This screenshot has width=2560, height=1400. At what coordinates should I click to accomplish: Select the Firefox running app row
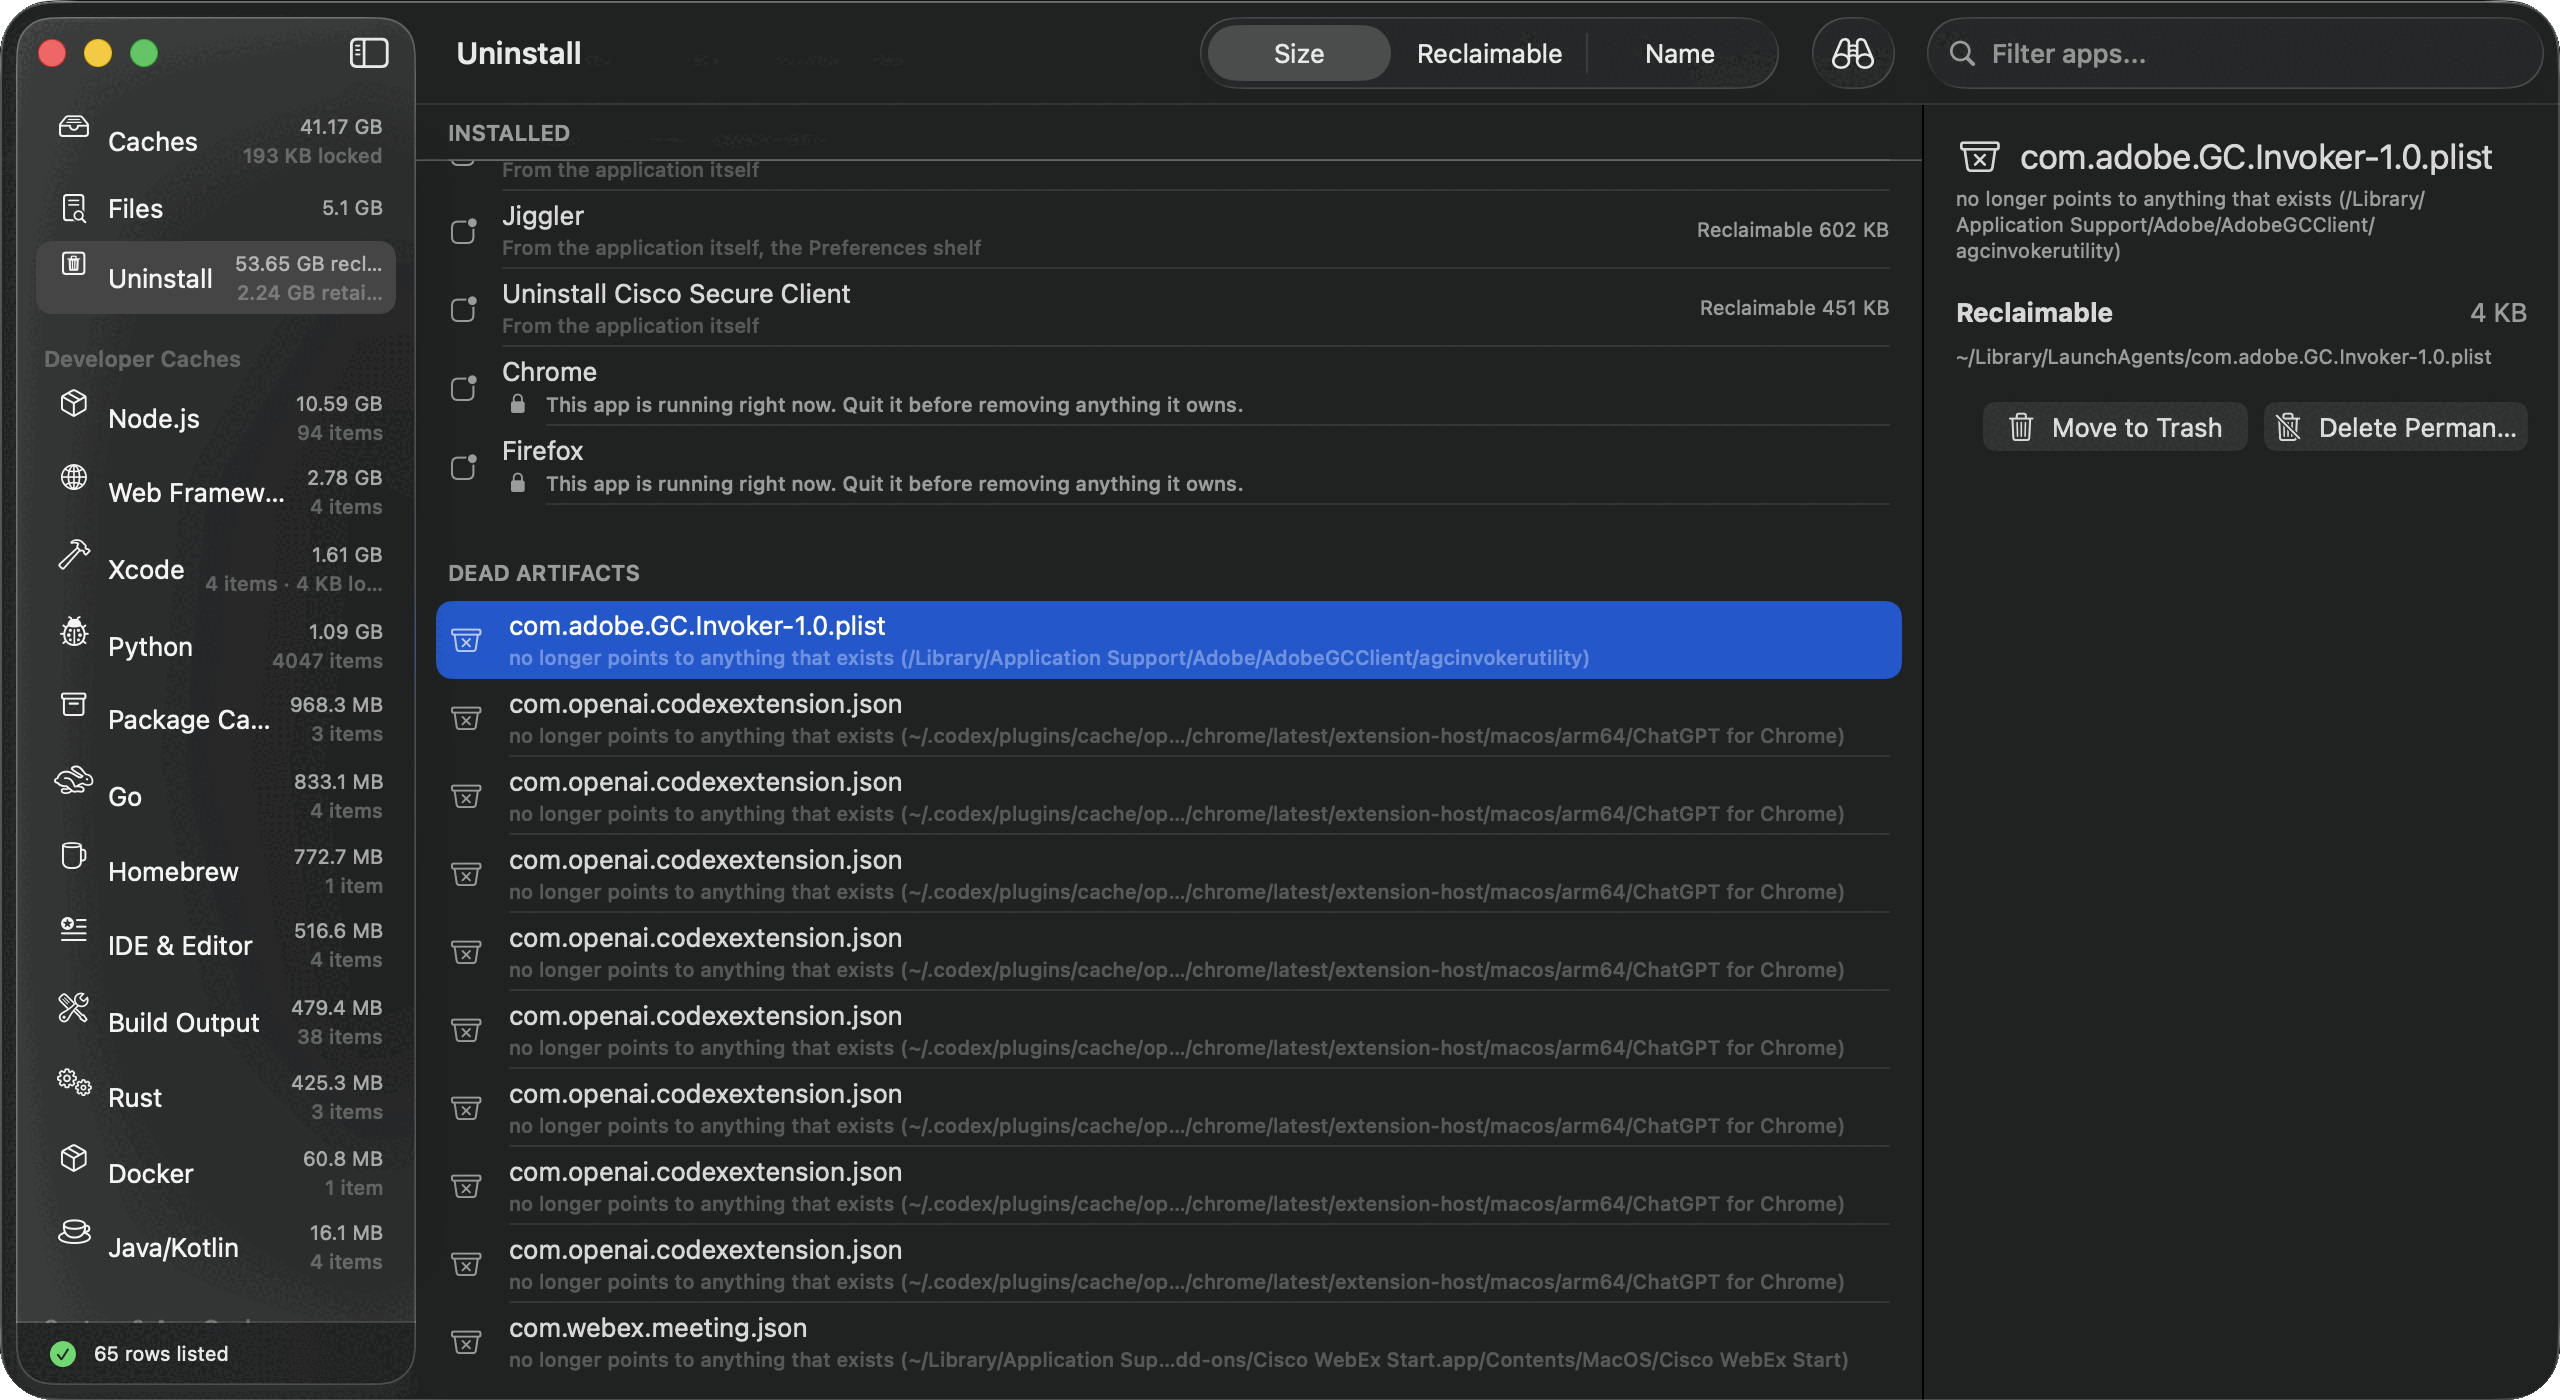click(1169, 466)
